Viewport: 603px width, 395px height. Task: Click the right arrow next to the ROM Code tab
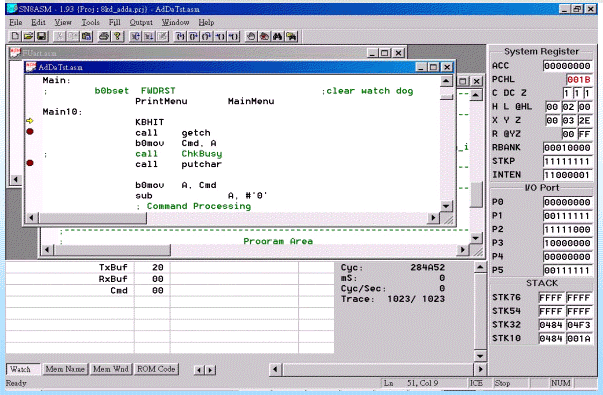click(210, 370)
